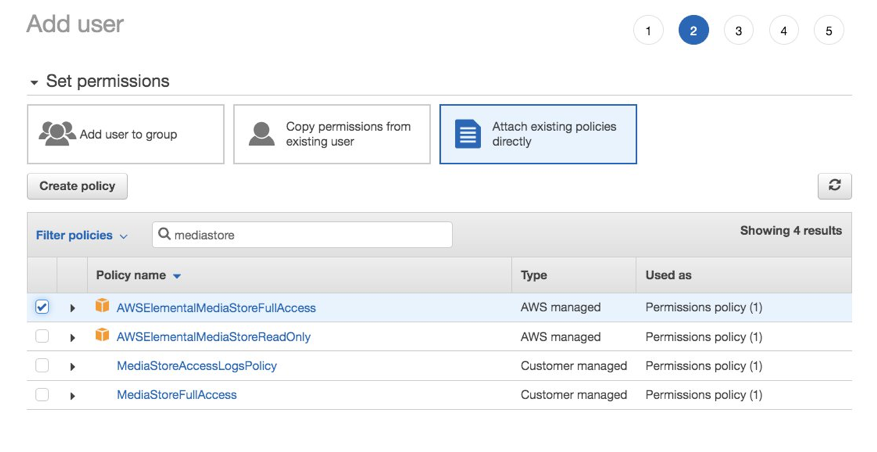The height and width of the screenshot is (452, 877).
Task: Uncheck the AWSElementalMediaStoreFullAccess policy checkbox
Action: click(x=42, y=307)
